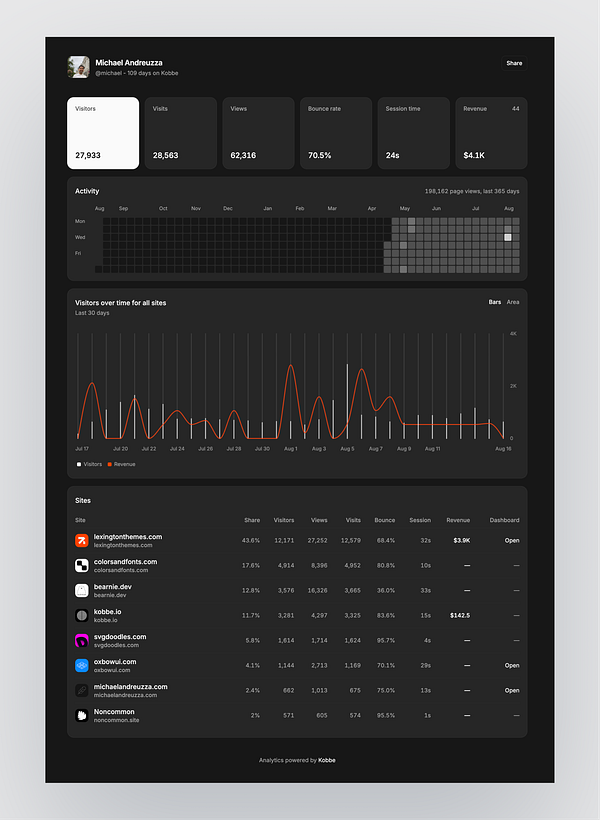Select the Revenue metric card
This screenshot has height=820, width=600.
(x=491, y=133)
